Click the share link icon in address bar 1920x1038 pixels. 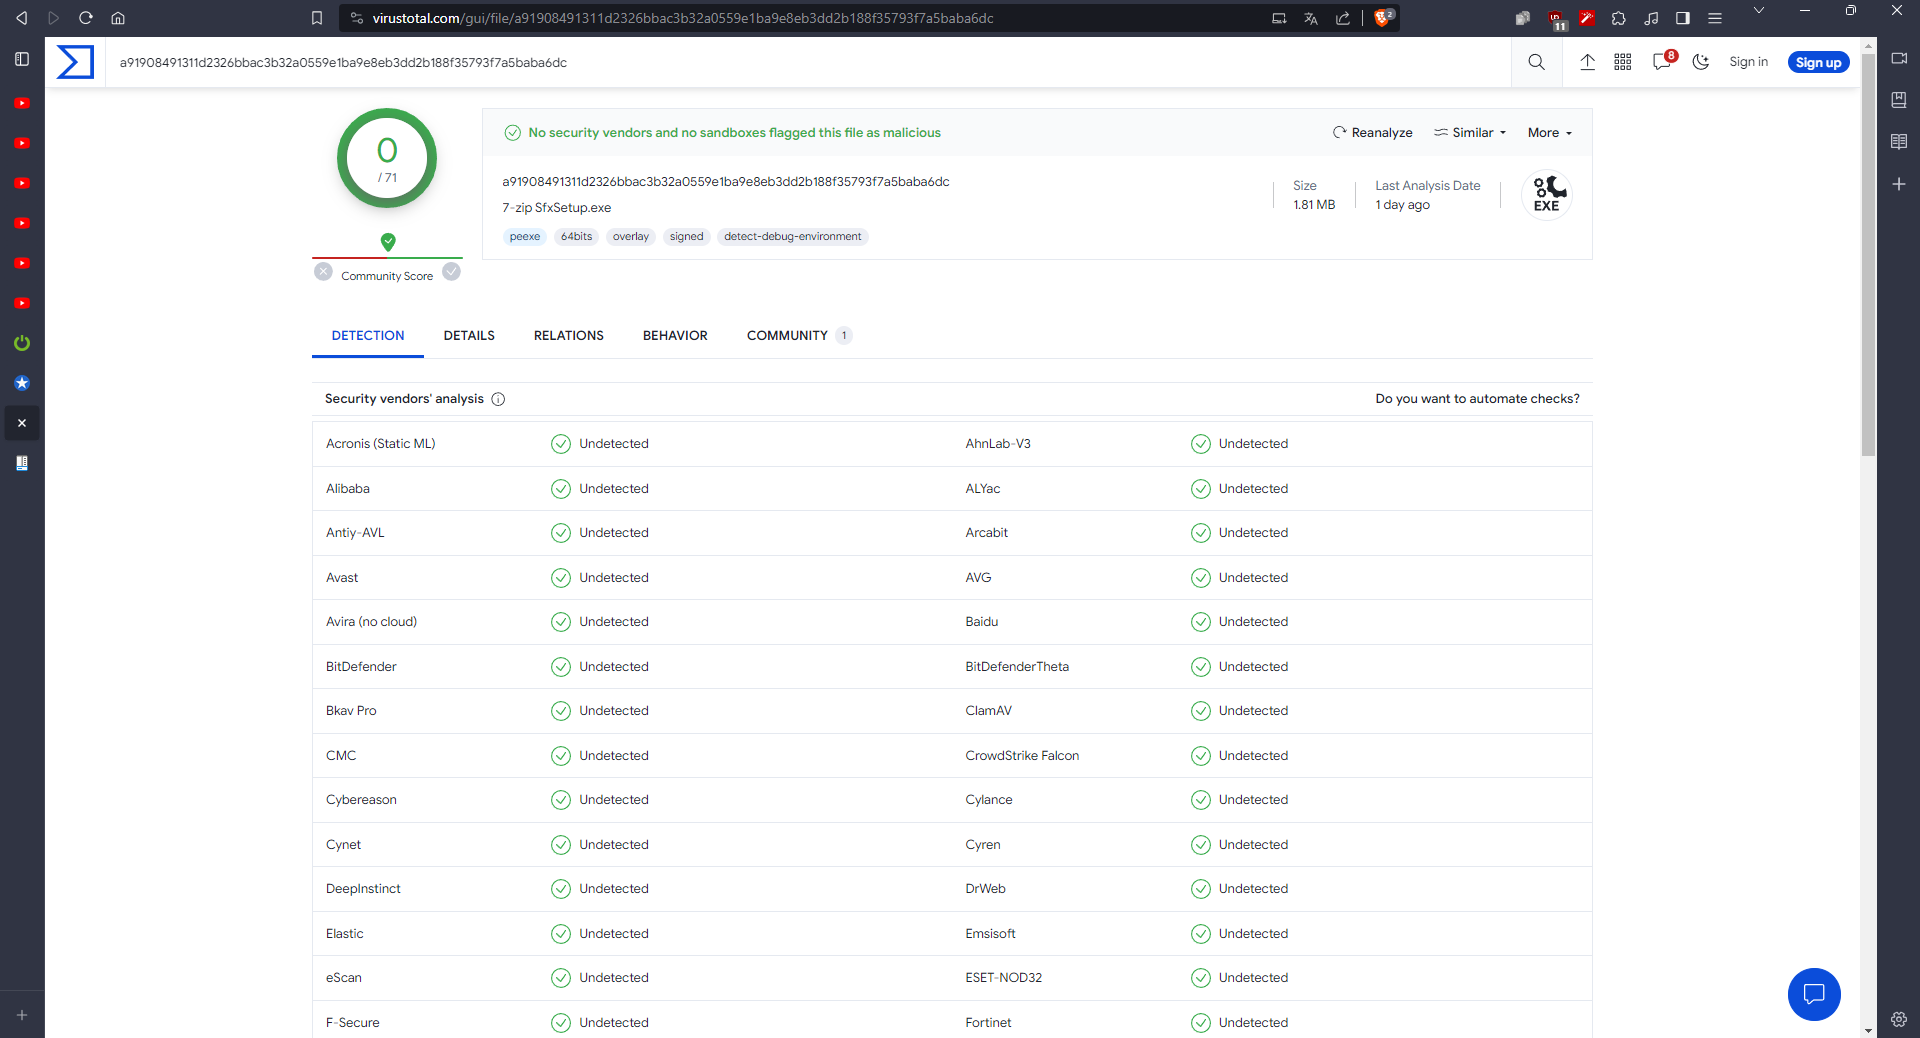(1343, 18)
